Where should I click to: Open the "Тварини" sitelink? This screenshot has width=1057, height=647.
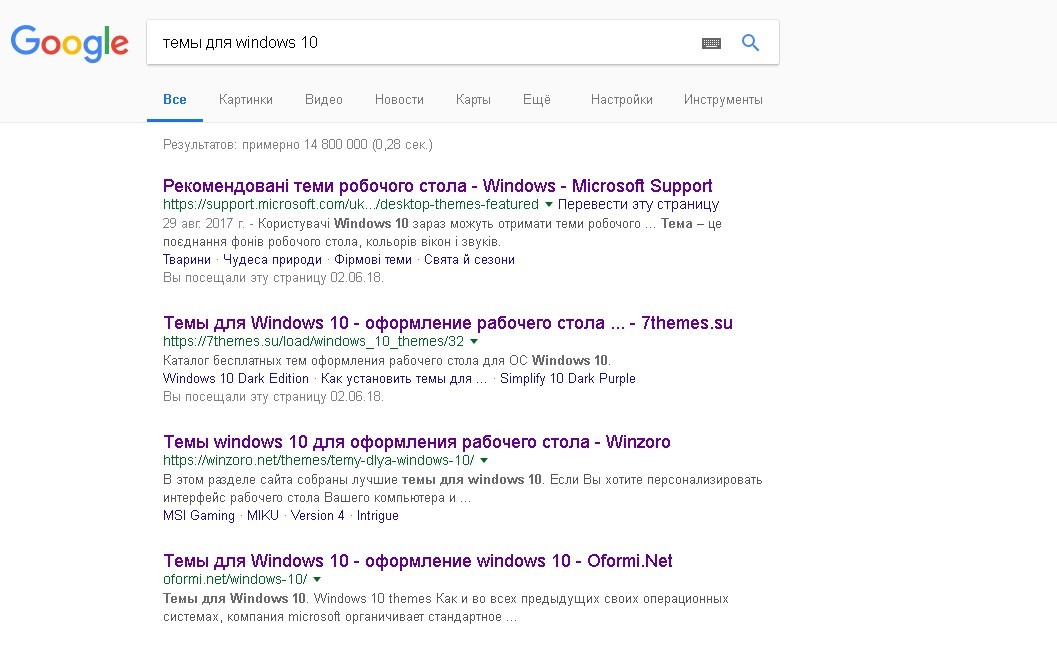(187, 259)
